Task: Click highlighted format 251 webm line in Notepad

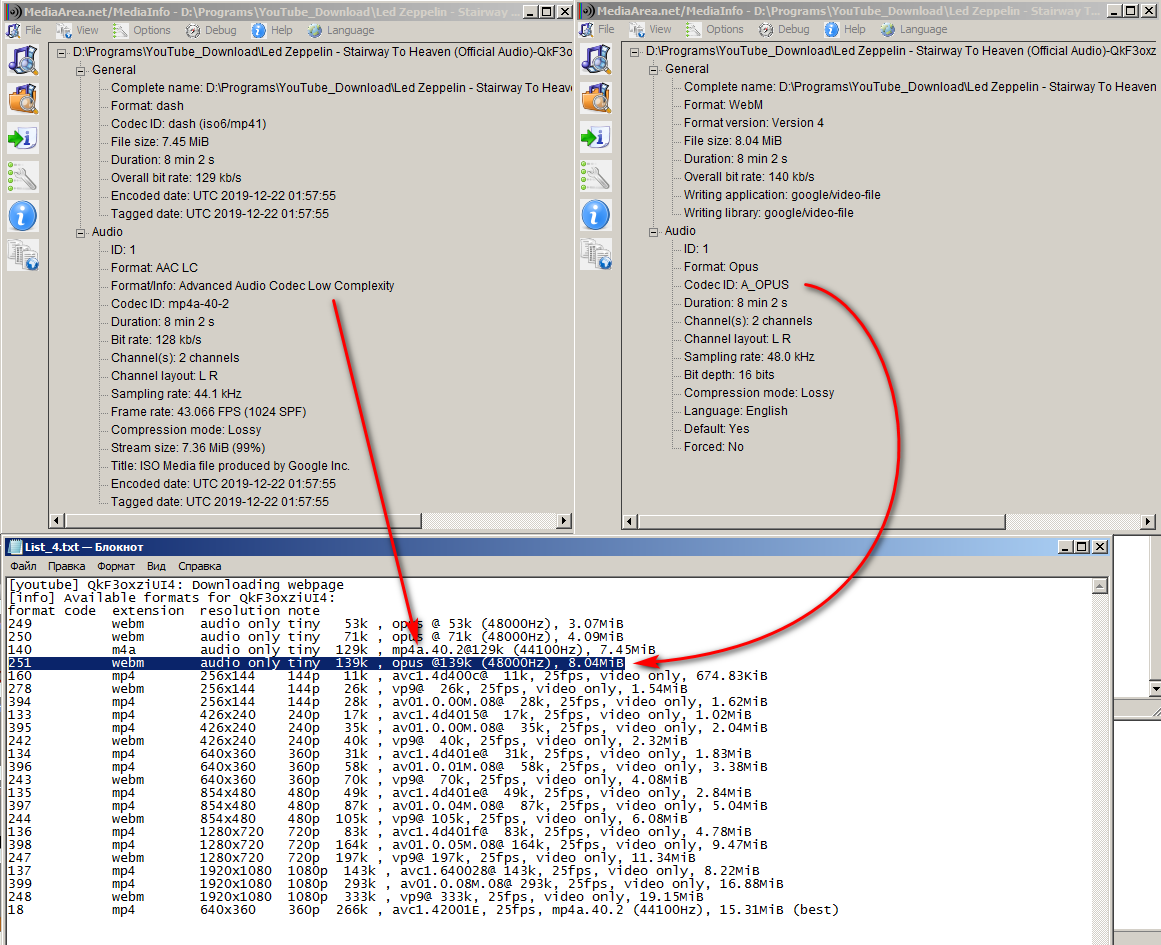Action: coord(316,663)
